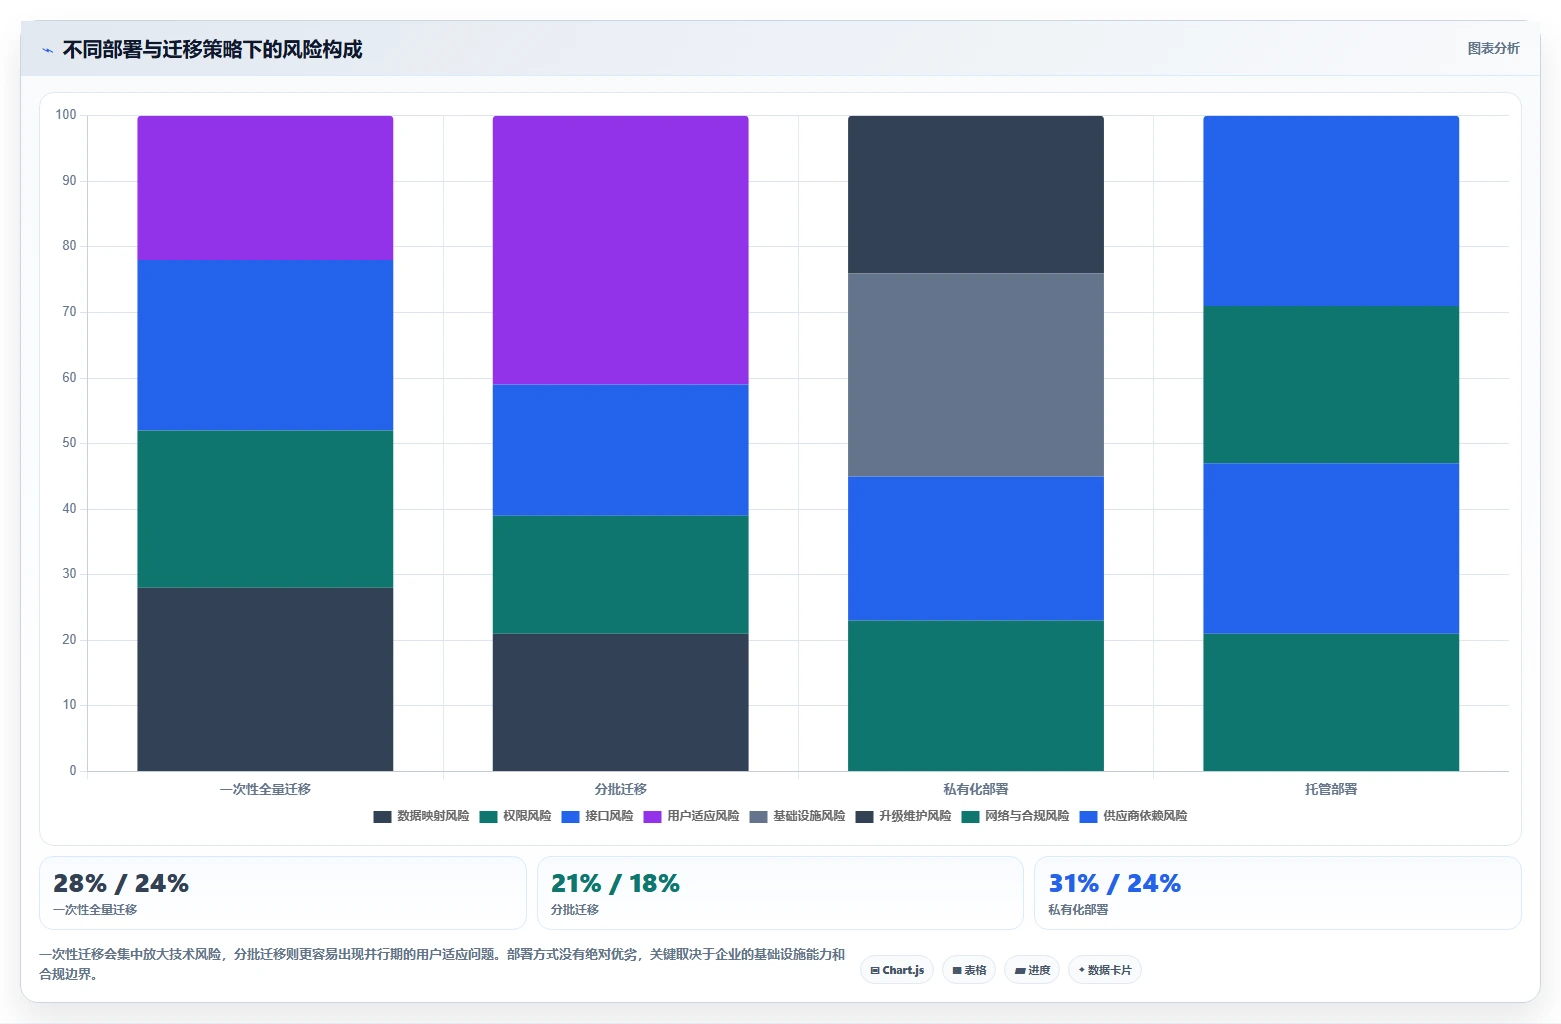The width and height of the screenshot is (1561, 1024).
Task: Click the dark top segment of 私有化部署 bar
Action: click(x=976, y=194)
